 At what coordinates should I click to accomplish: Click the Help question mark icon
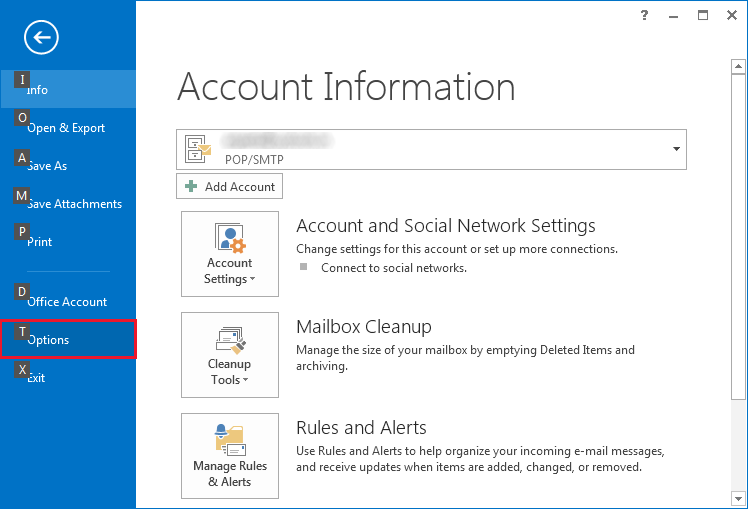coord(644,15)
